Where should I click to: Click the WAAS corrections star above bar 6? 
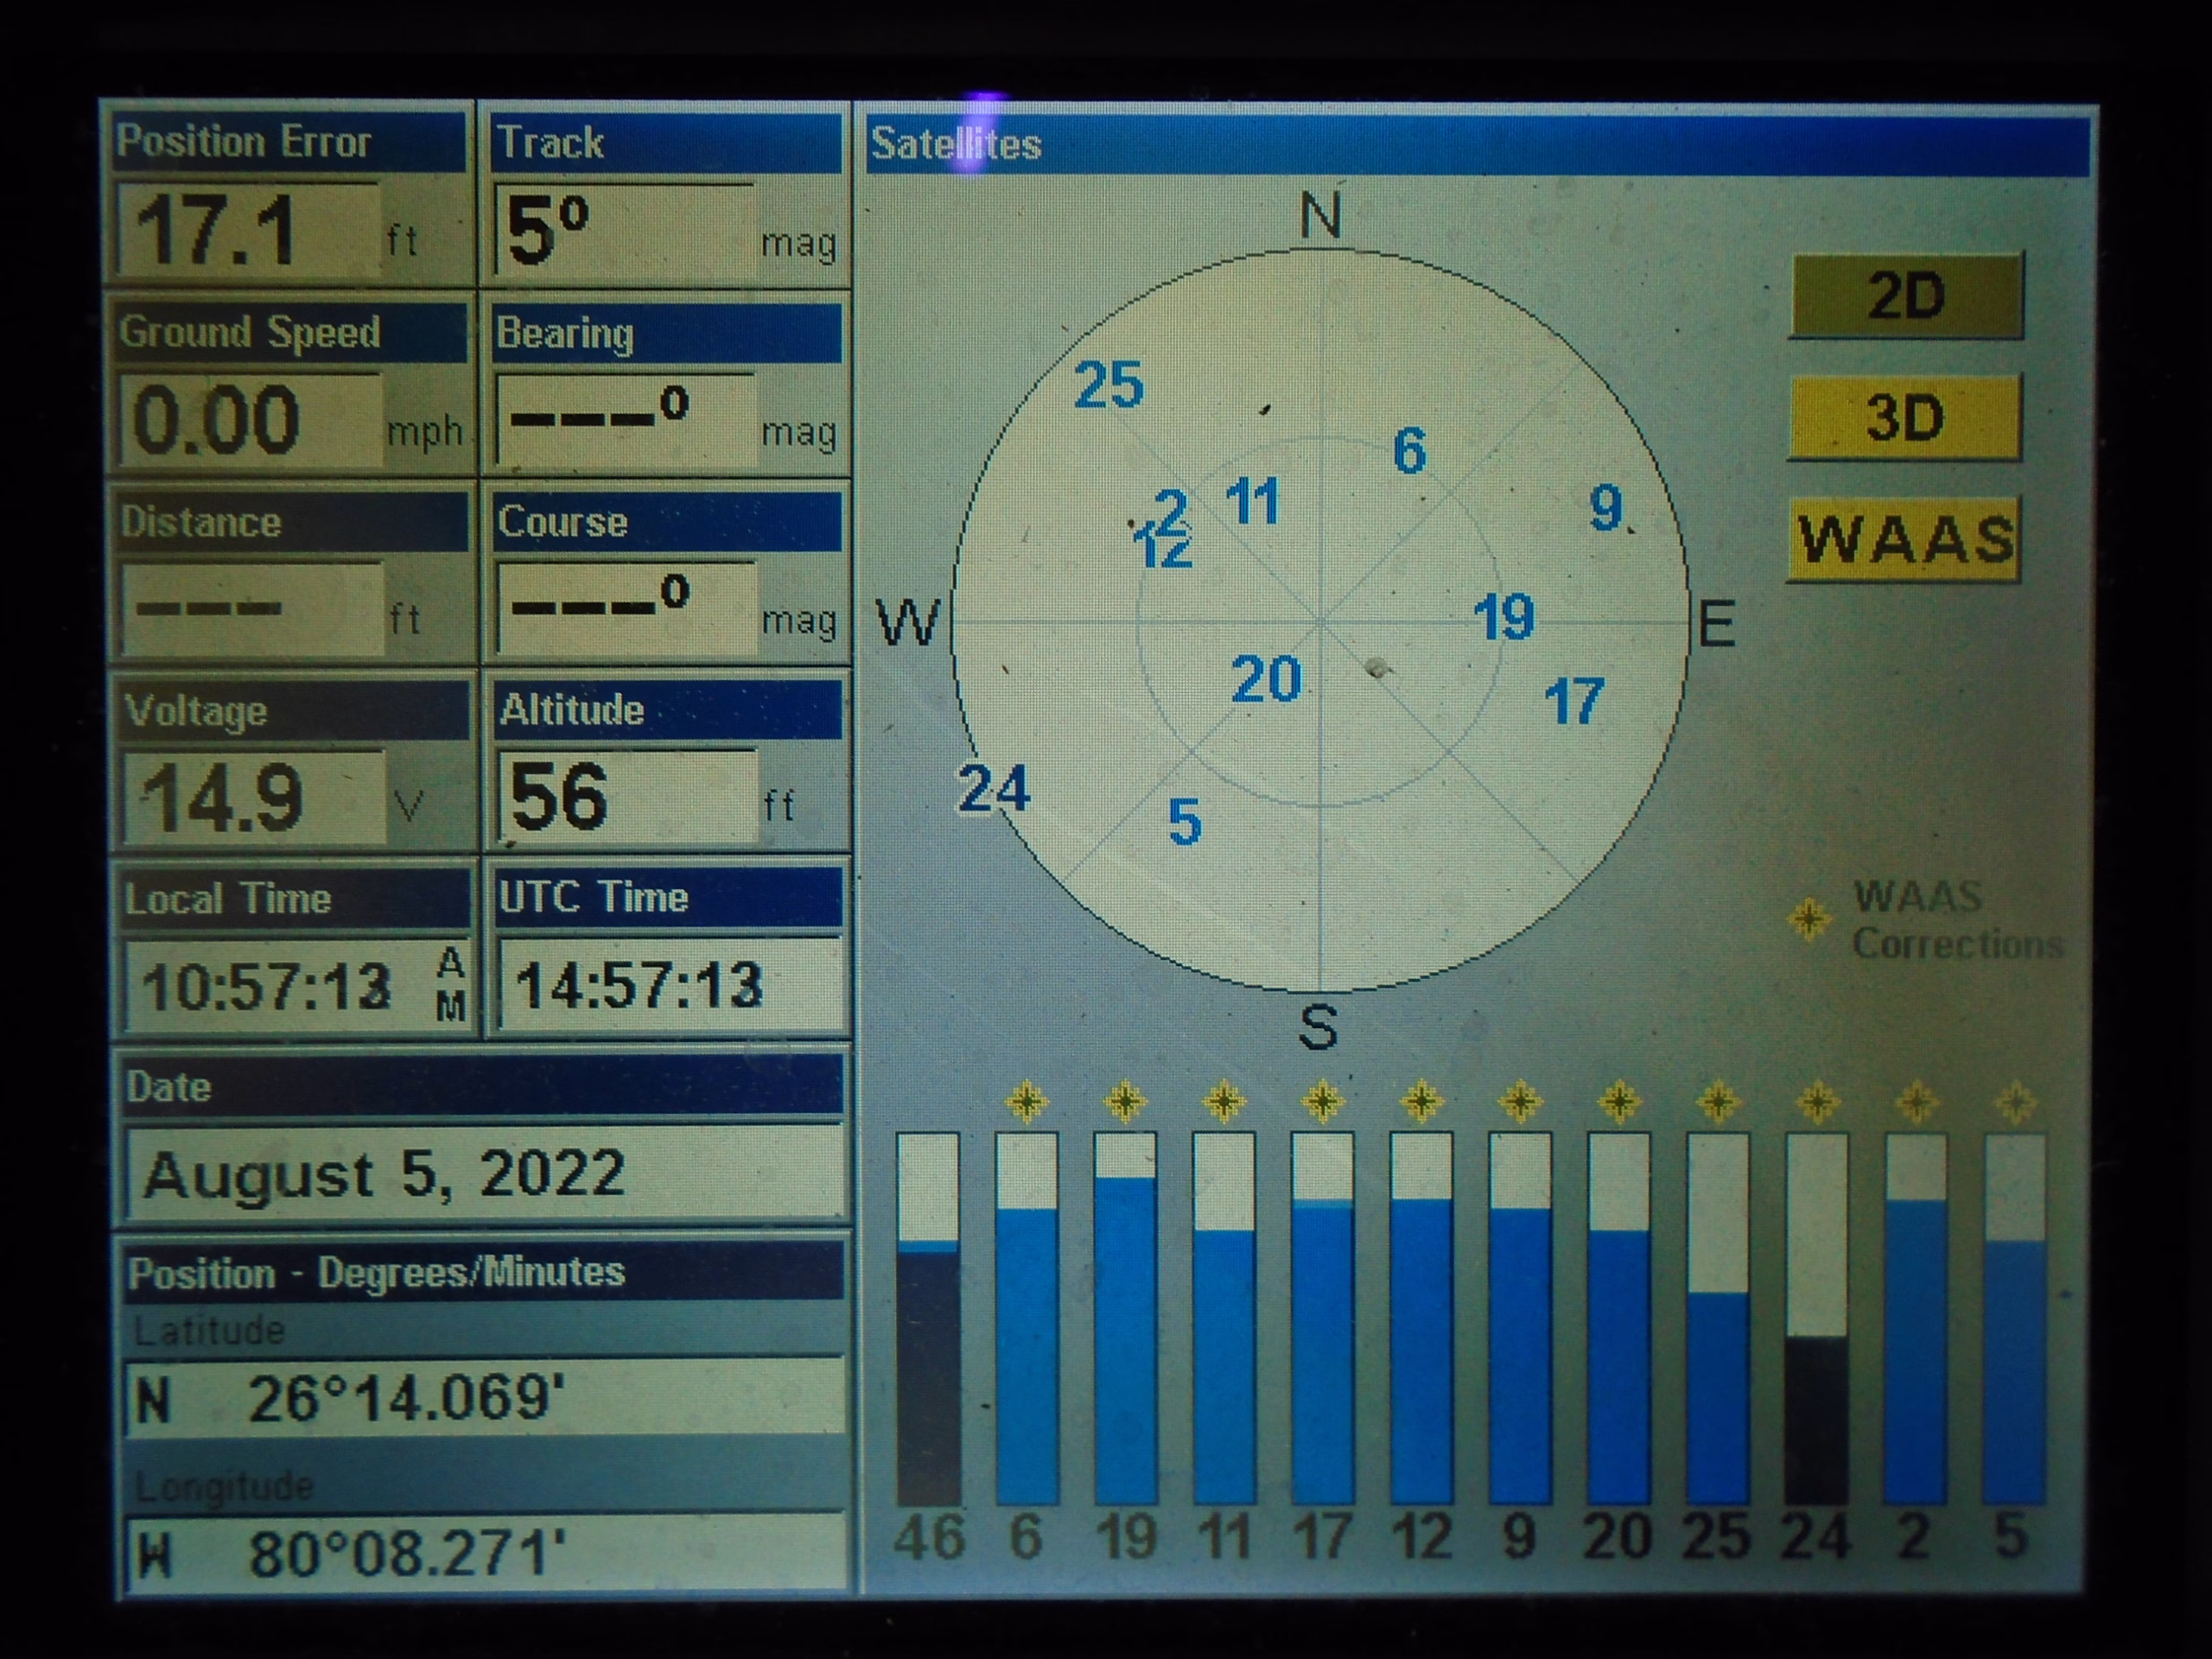coord(1027,1102)
